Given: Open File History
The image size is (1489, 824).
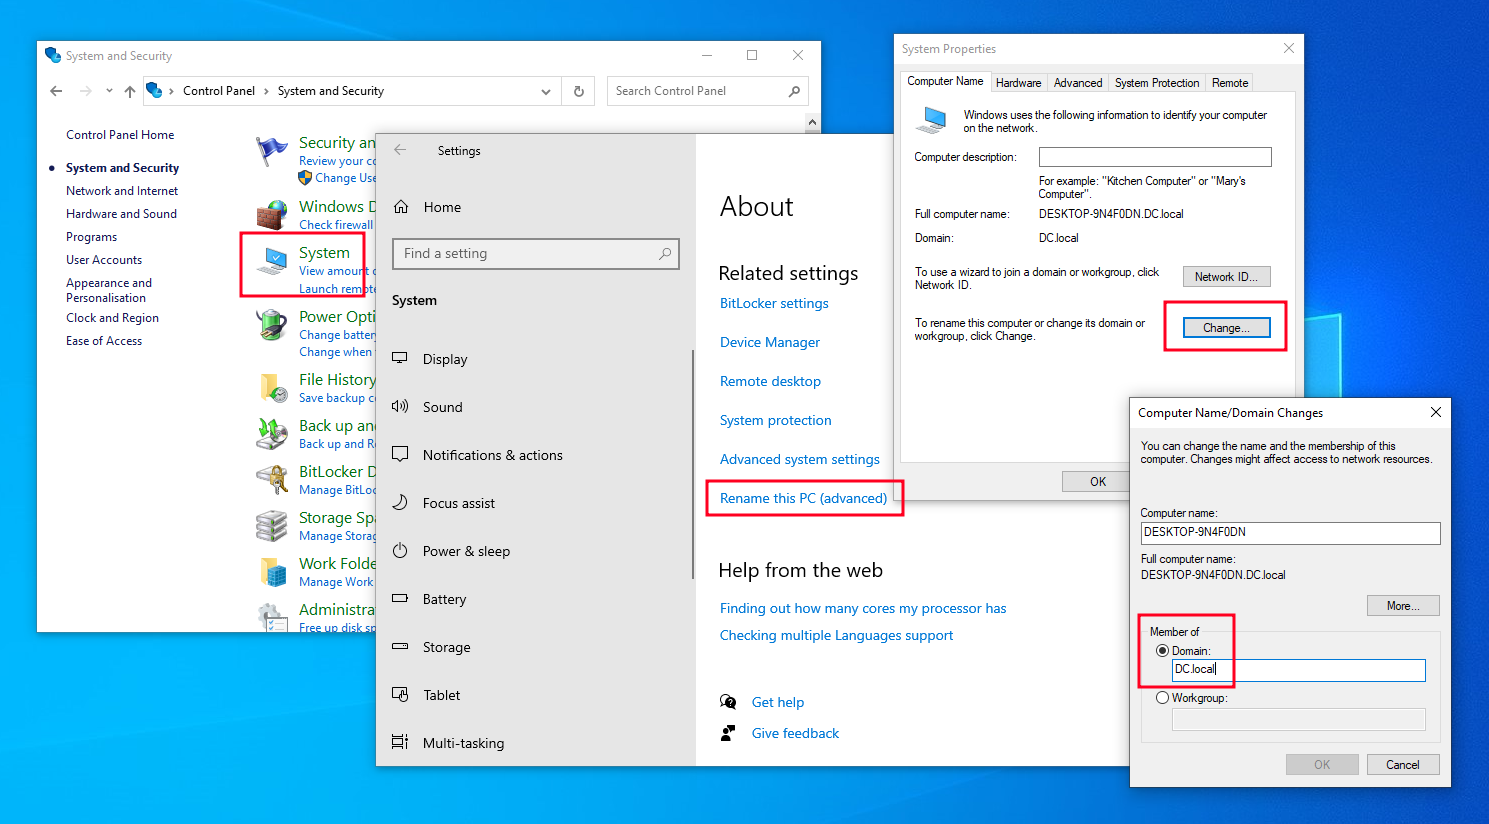Looking at the screenshot, I should tap(335, 379).
